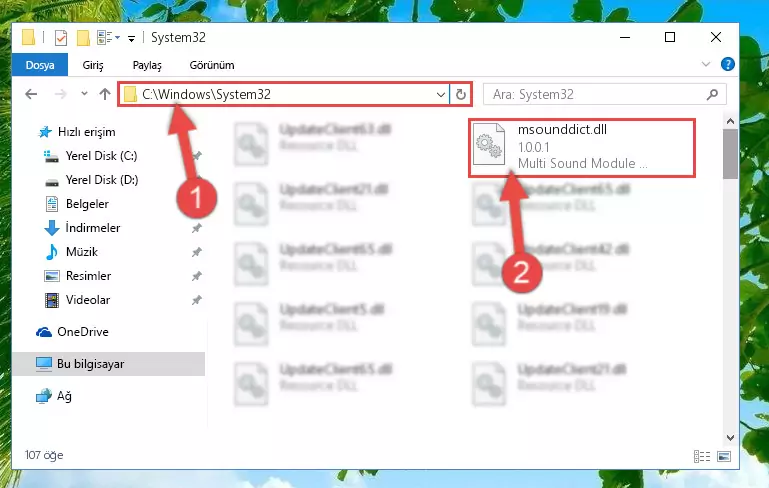Switch to the Paylaş ribbon tab

[147, 65]
